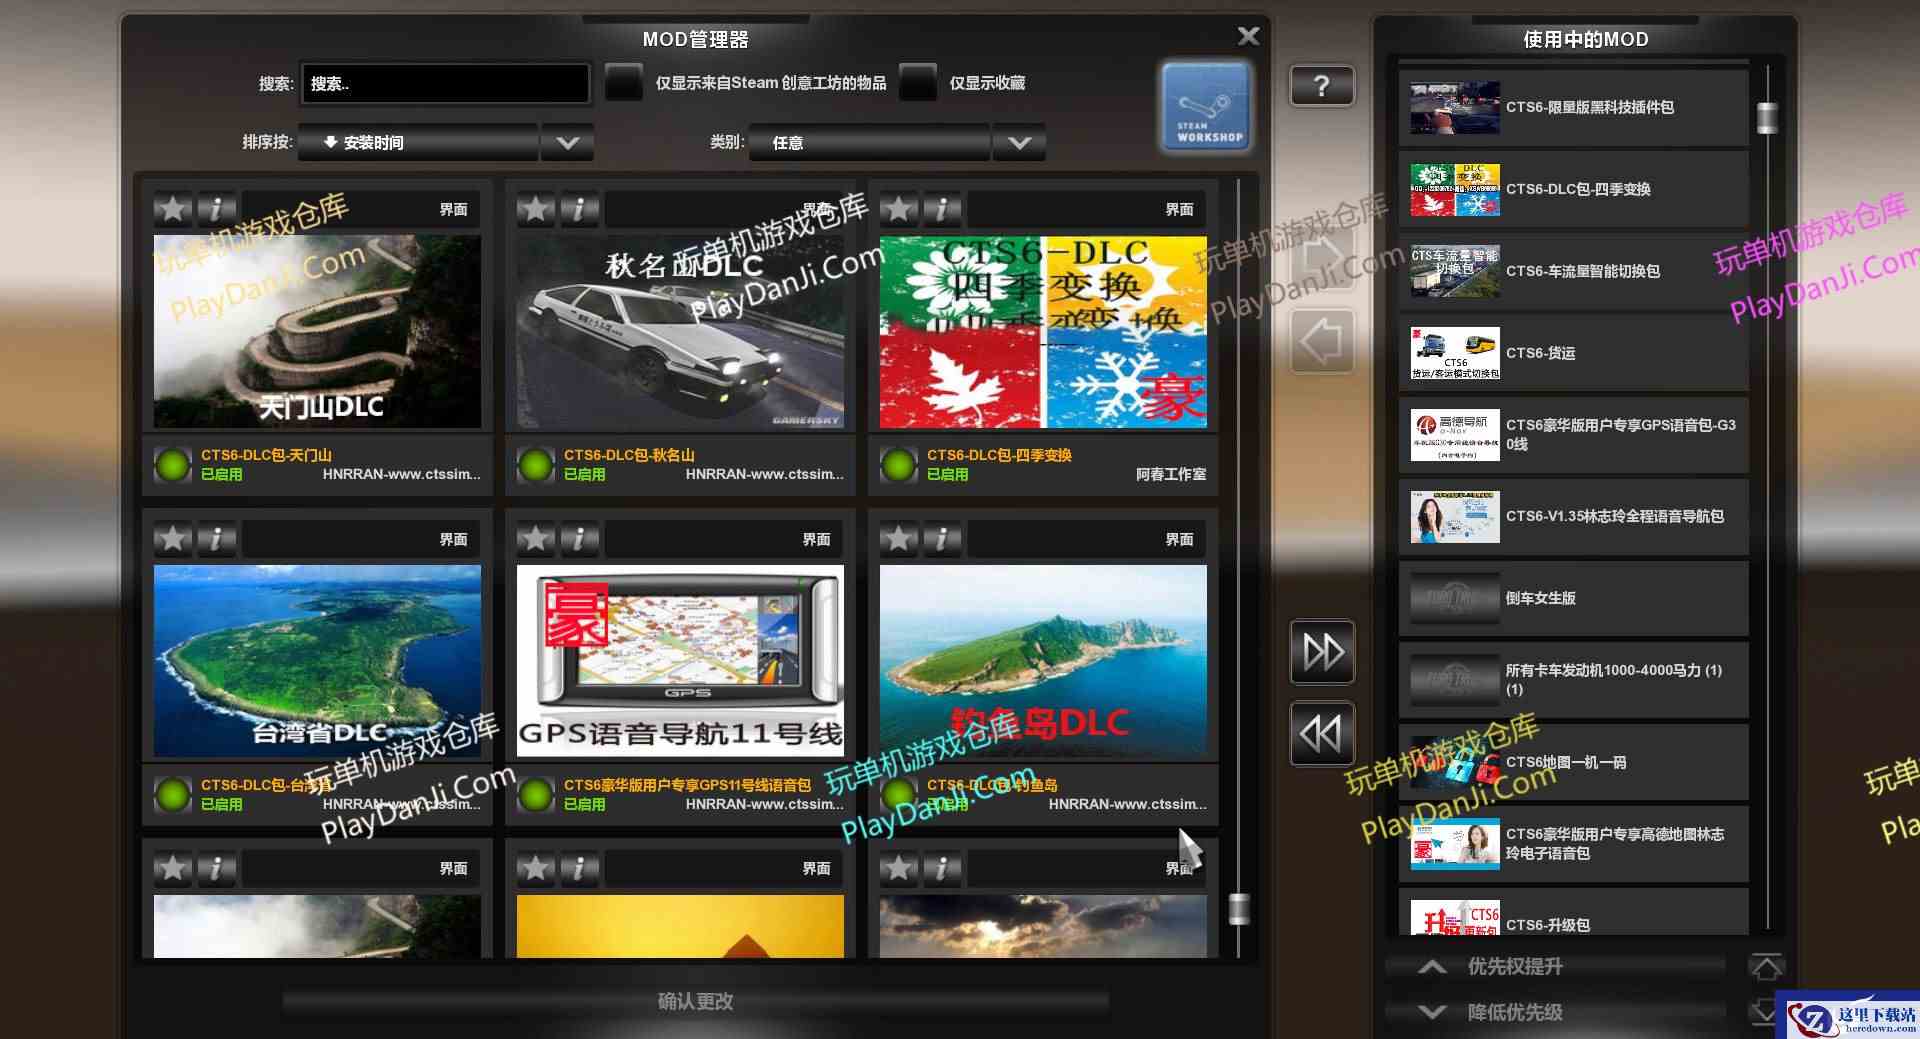Click the question mark help icon

point(1321,86)
